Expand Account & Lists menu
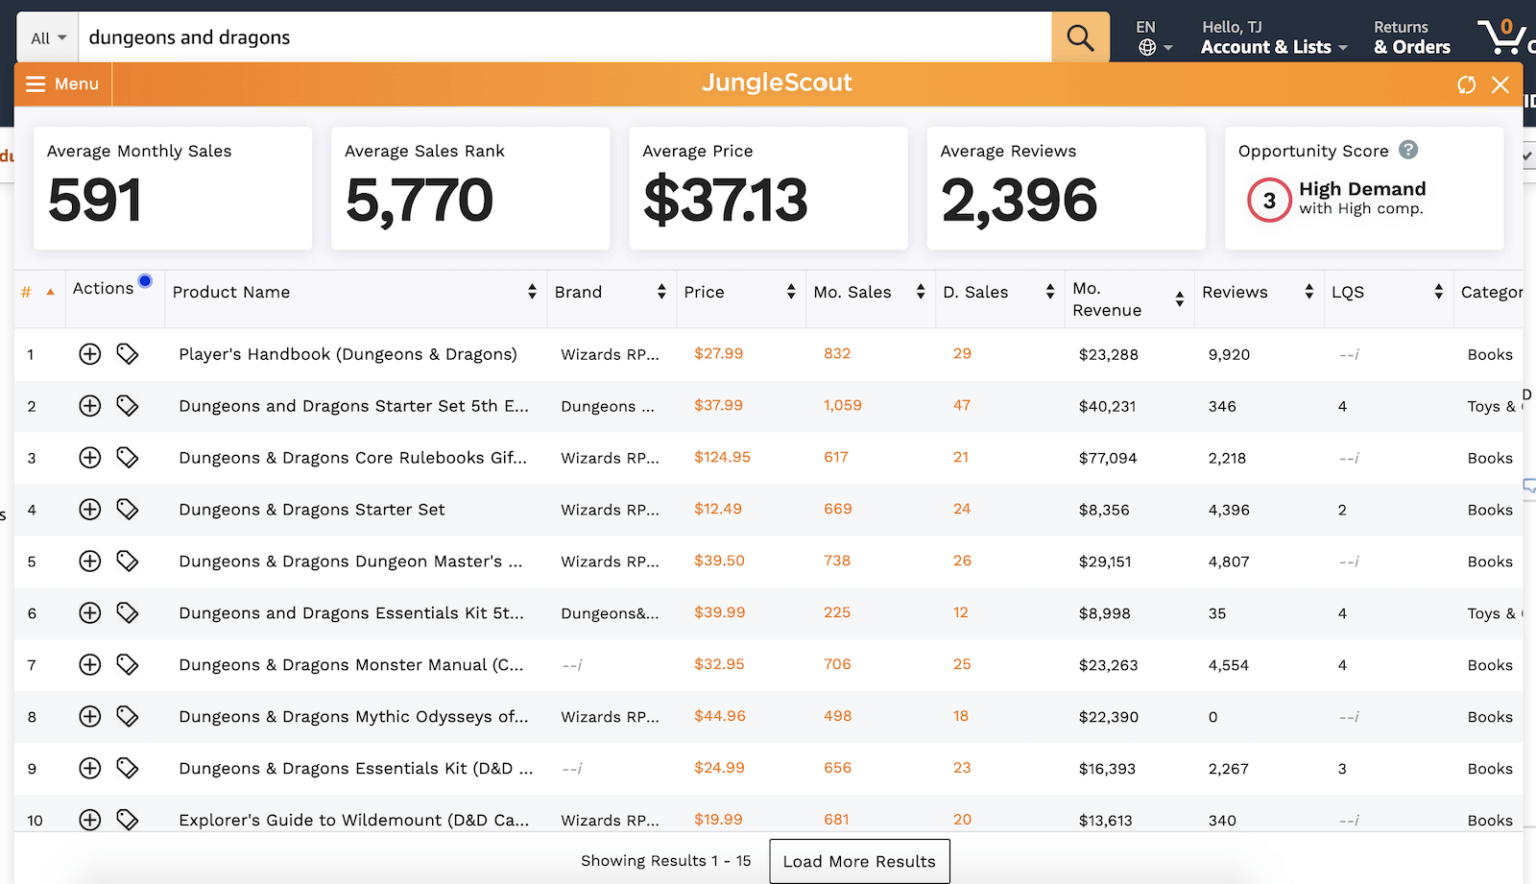The height and width of the screenshot is (884, 1536). 1274,38
